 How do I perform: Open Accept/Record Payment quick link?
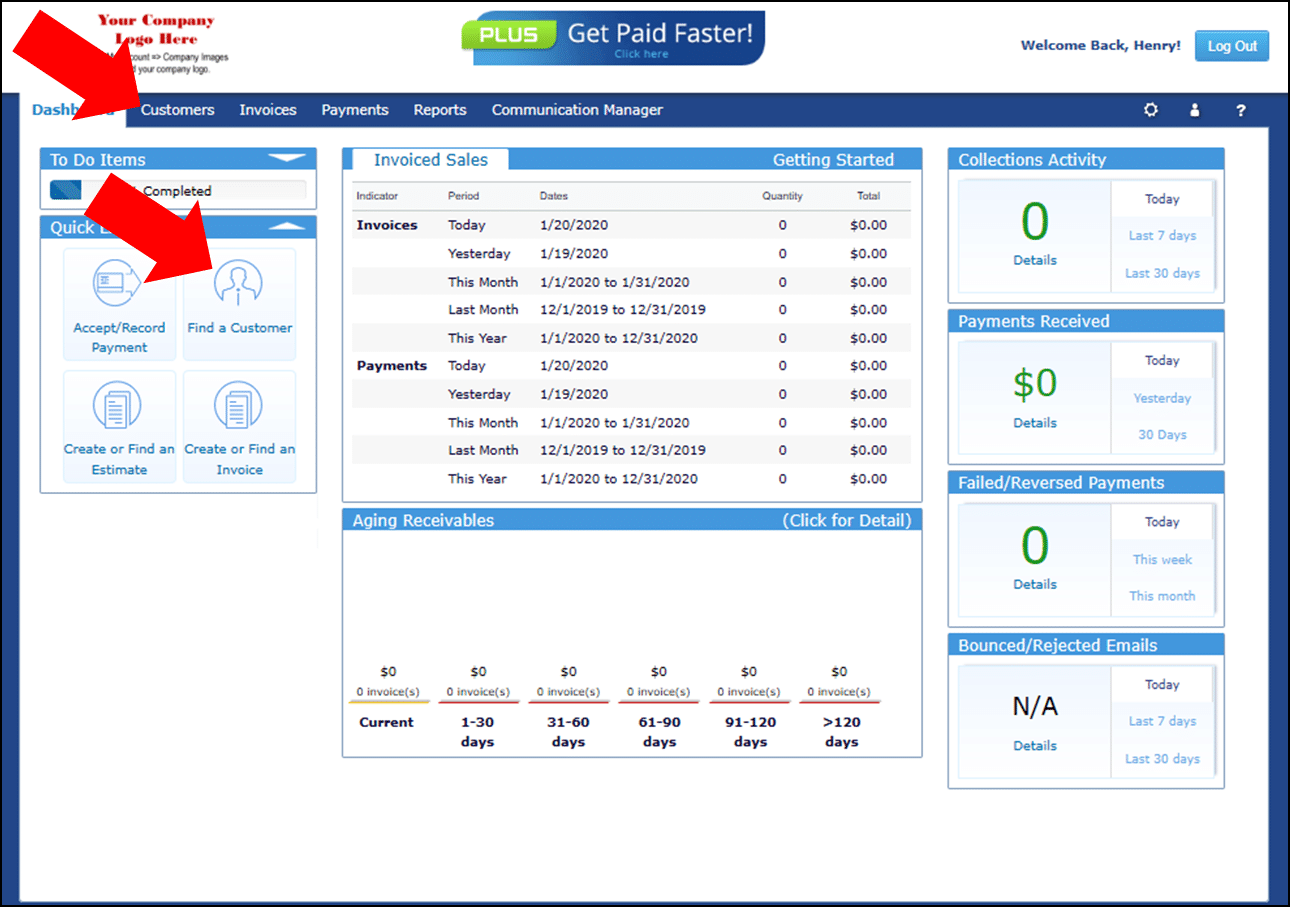[119, 304]
